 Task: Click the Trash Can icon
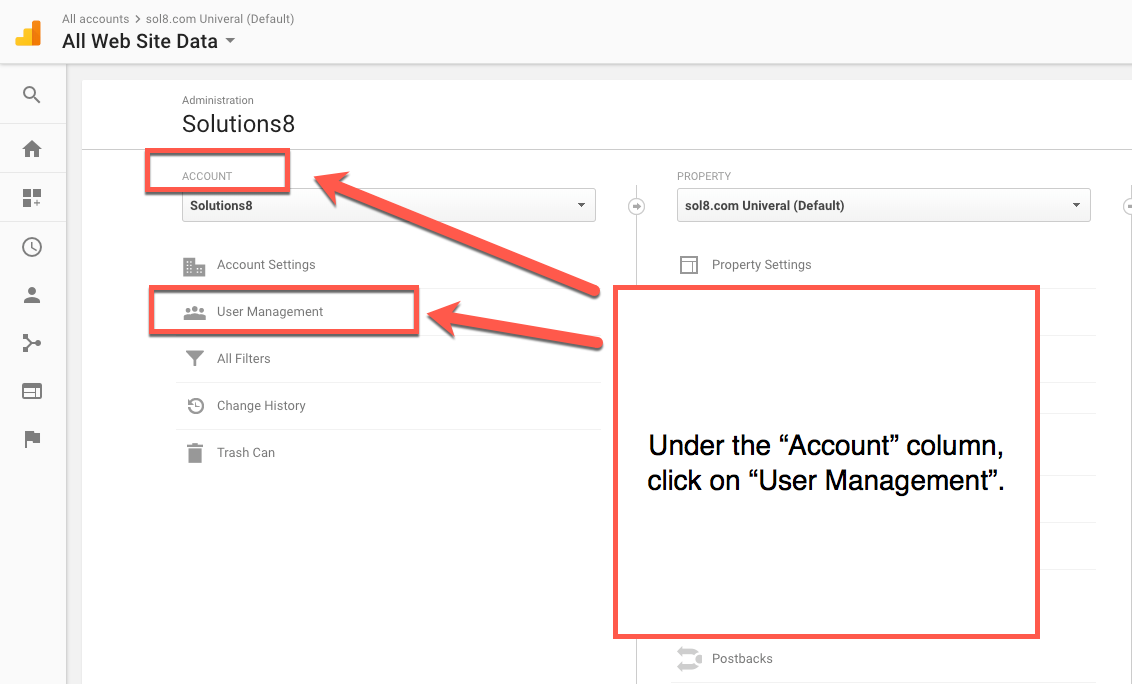(195, 453)
